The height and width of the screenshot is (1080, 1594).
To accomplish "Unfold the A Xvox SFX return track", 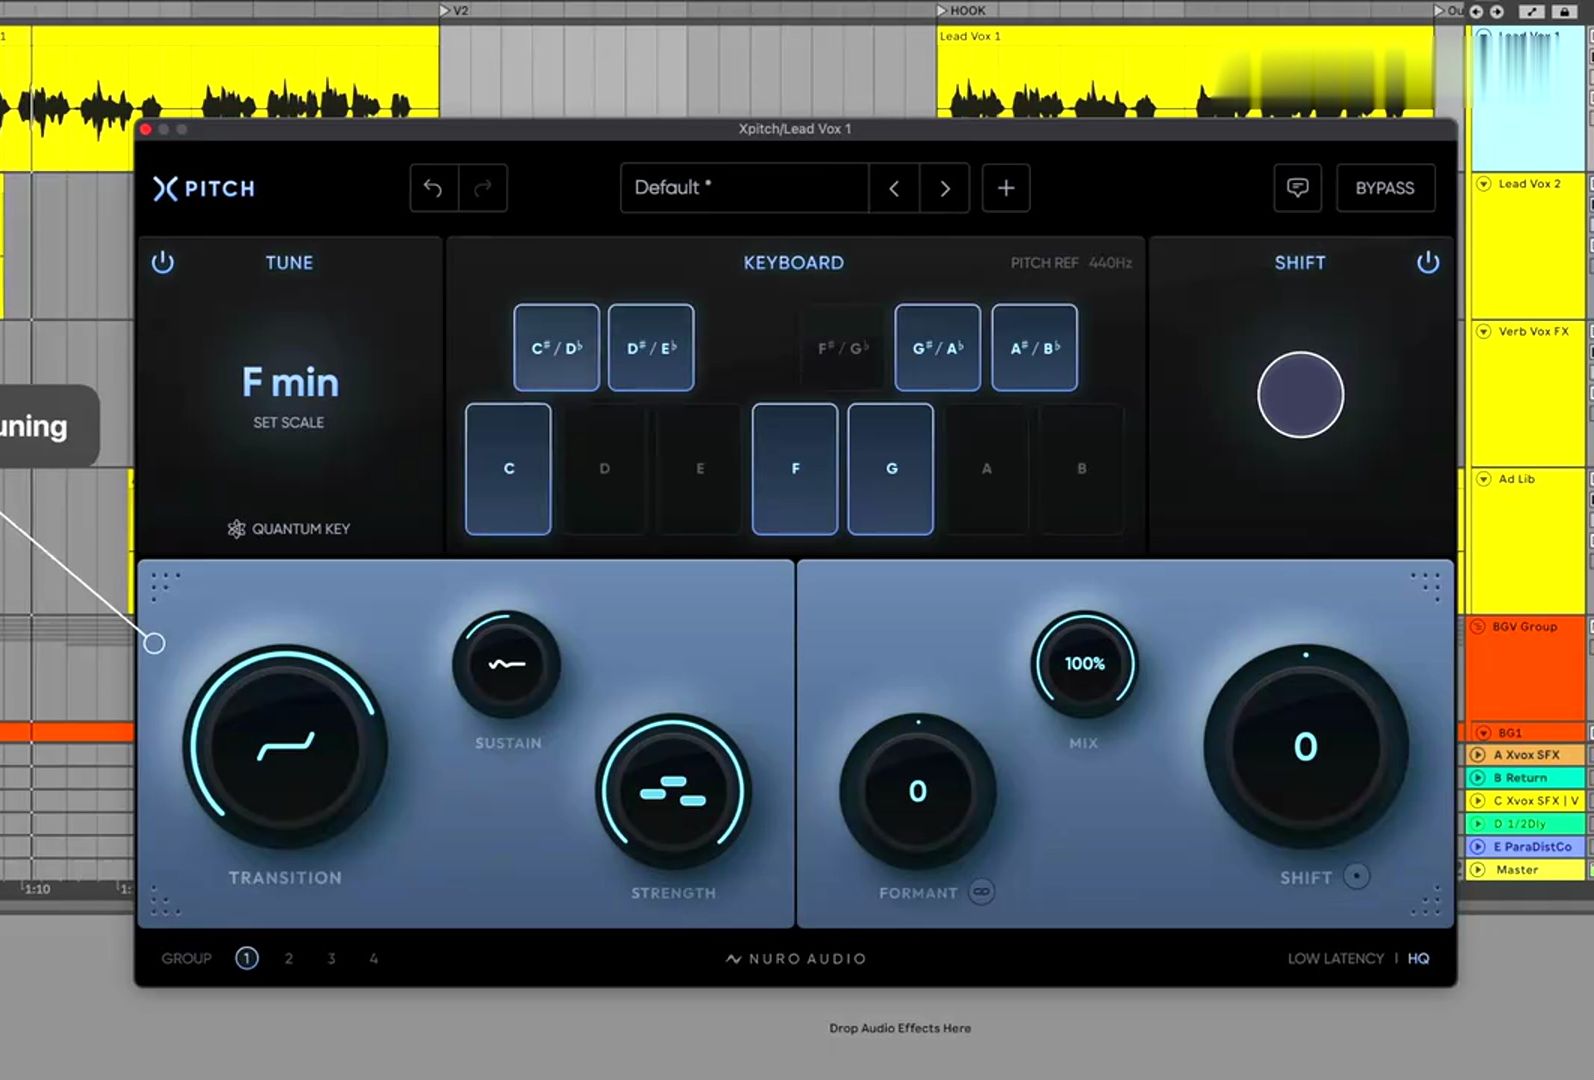I will (1478, 755).
